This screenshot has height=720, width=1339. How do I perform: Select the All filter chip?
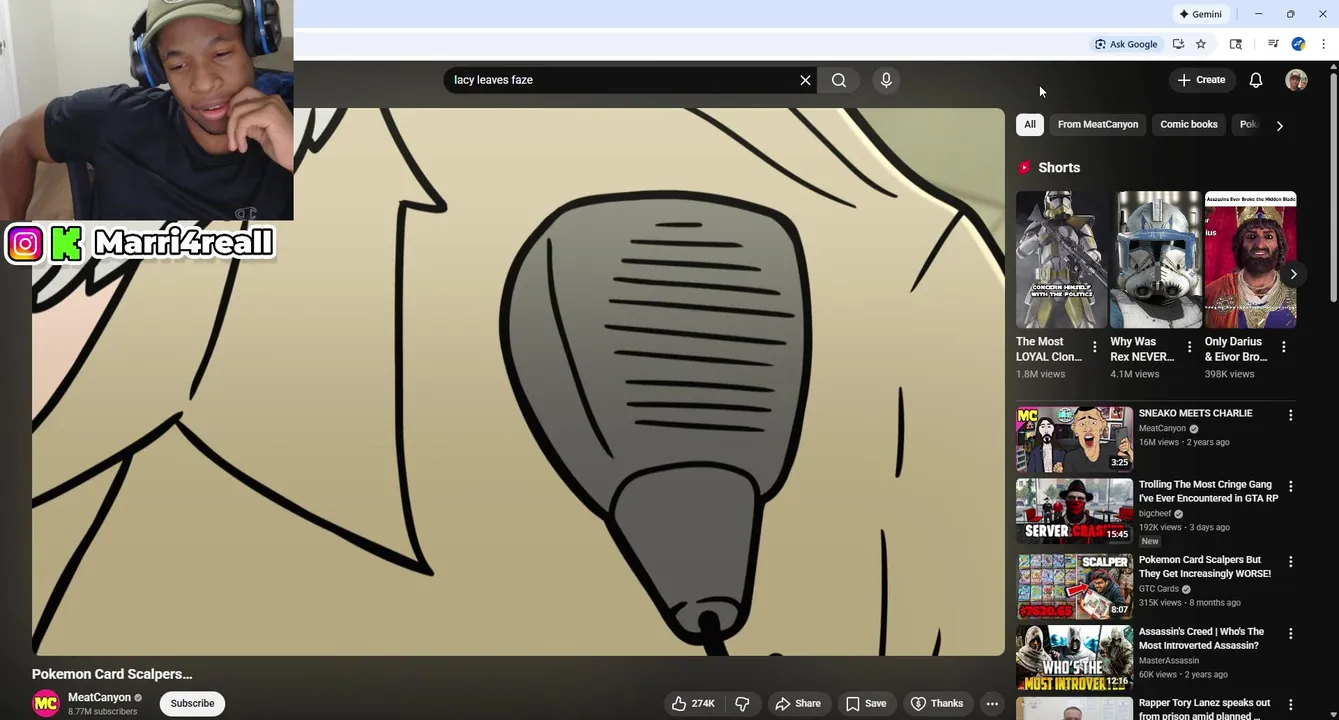(x=1030, y=125)
